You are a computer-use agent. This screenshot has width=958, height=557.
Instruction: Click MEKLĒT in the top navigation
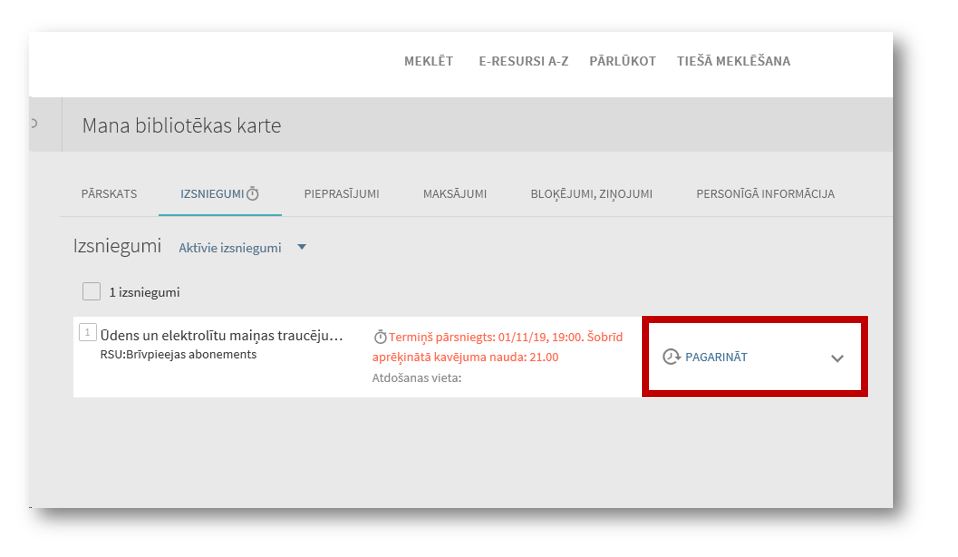pyautogui.click(x=428, y=61)
